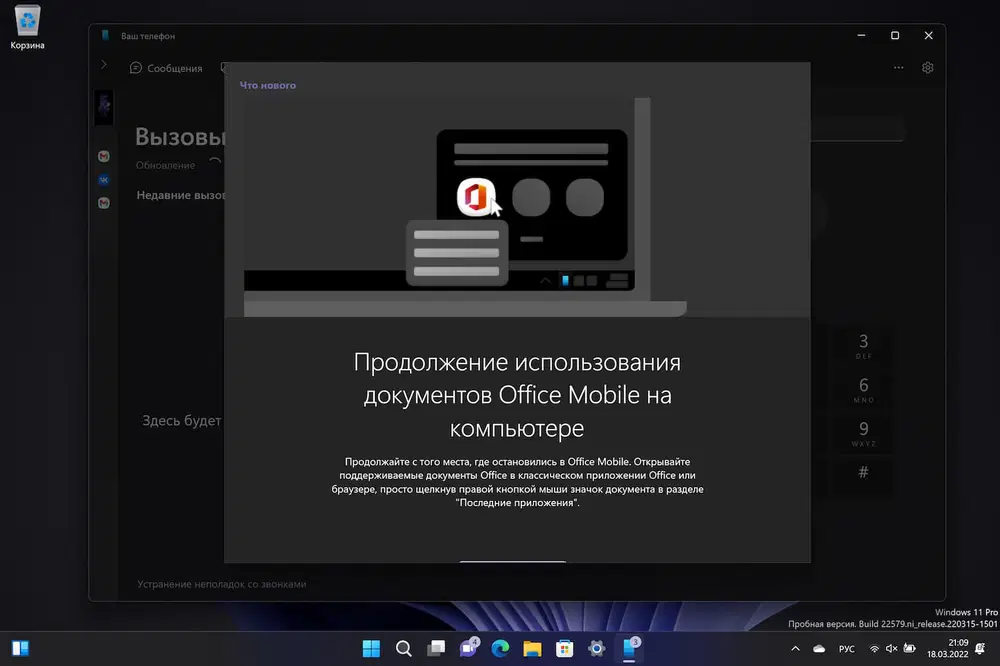Tap the 9 WXYZ dialpad key
The width and height of the screenshot is (1000, 666).
864,433
